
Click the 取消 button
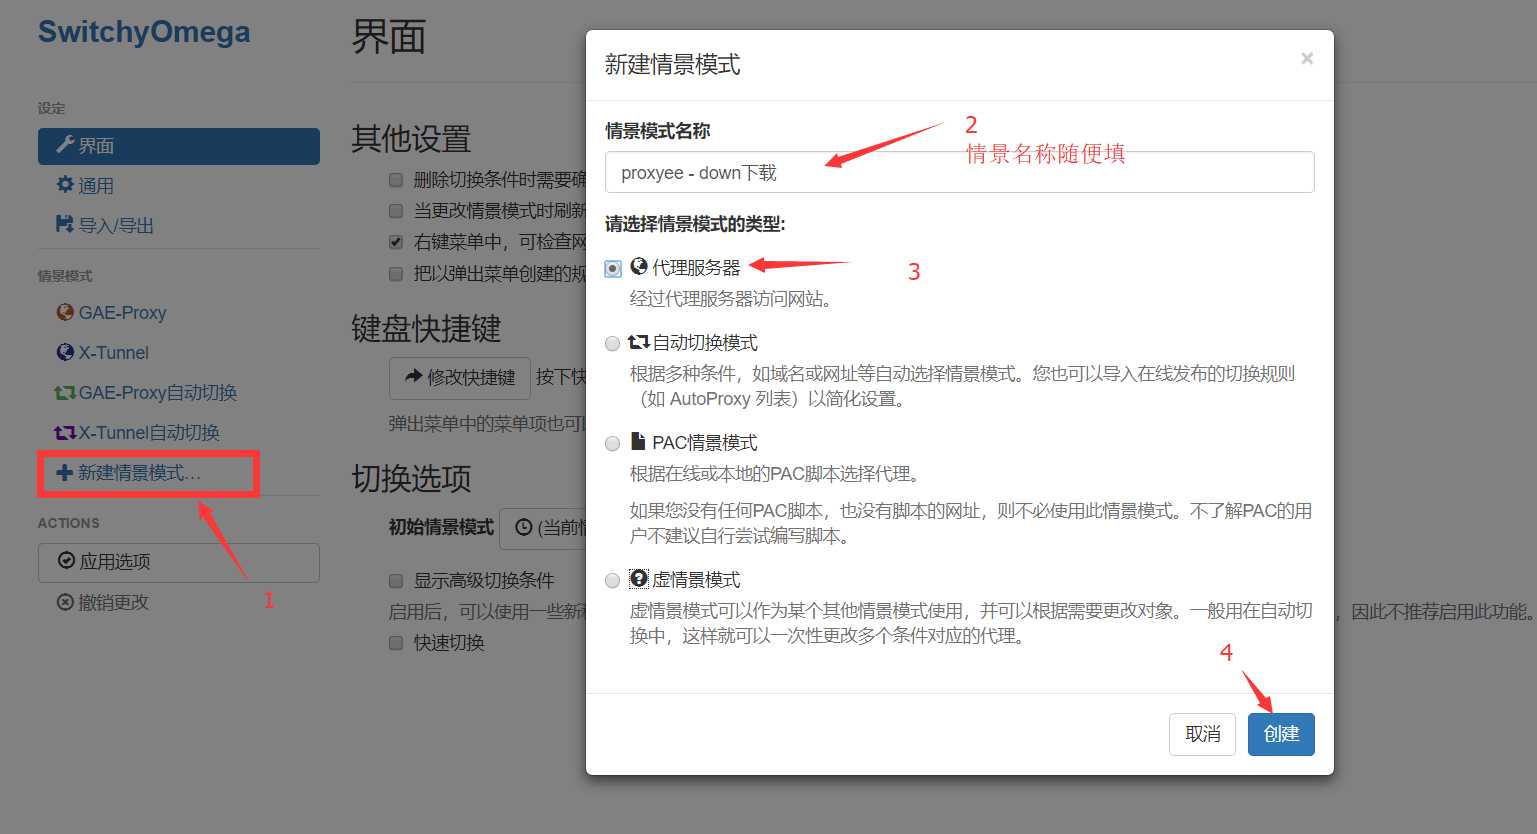[1202, 734]
